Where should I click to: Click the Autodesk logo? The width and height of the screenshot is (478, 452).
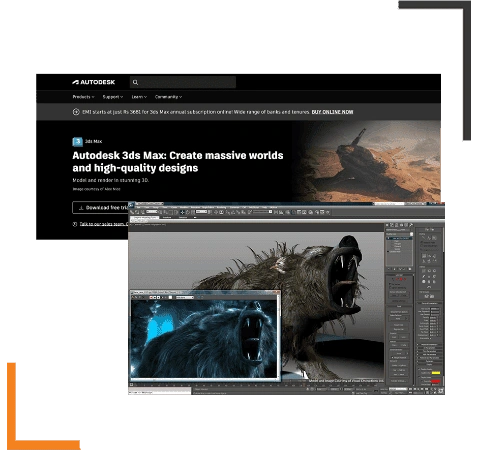(x=94, y=82)
